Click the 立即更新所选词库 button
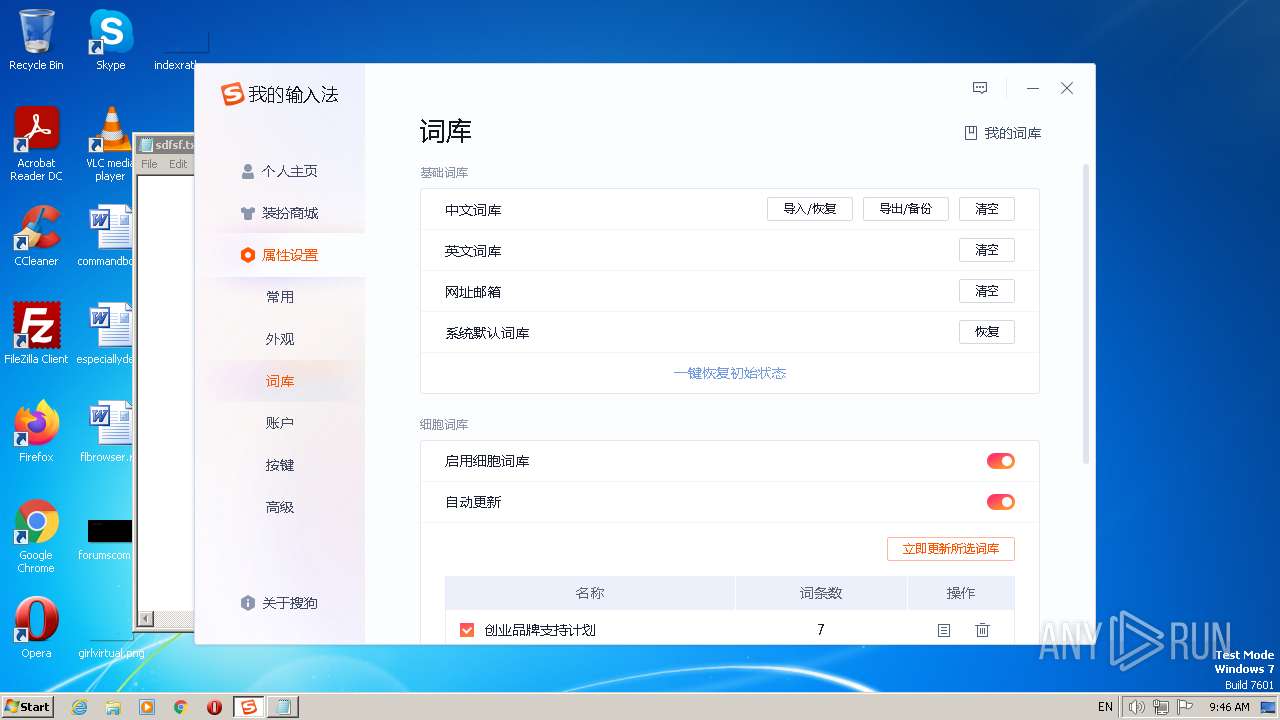This screenshot has width=1280, height=720. (951, 549)
